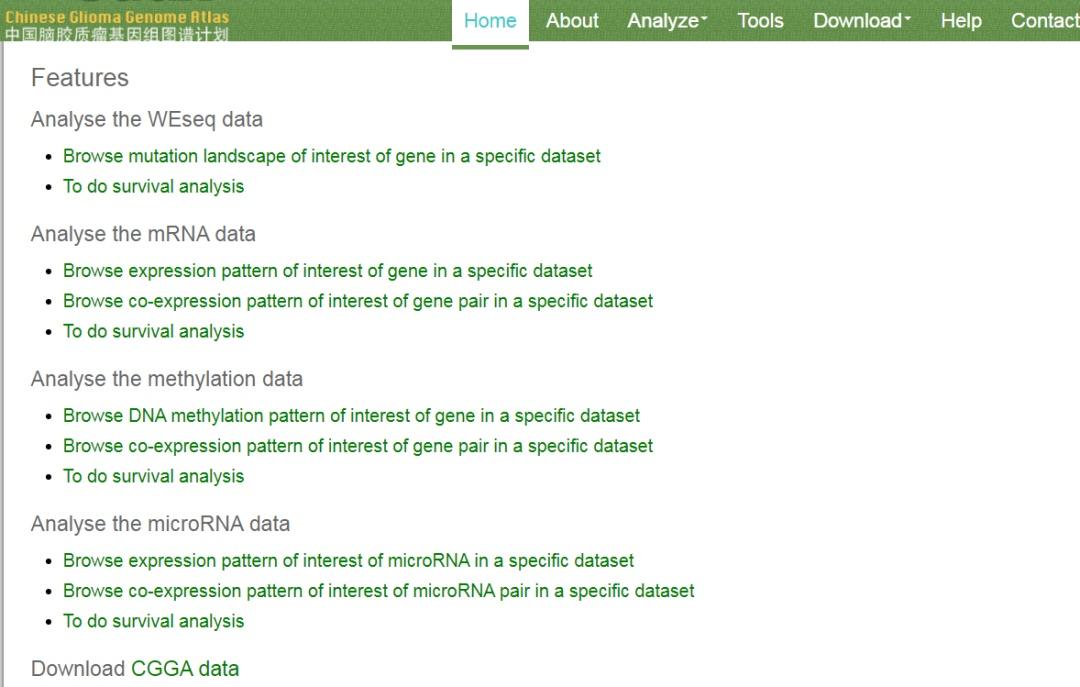Click survival analysis under methylation data
This screenshot has height=687, width=1080.
point(154,476)
